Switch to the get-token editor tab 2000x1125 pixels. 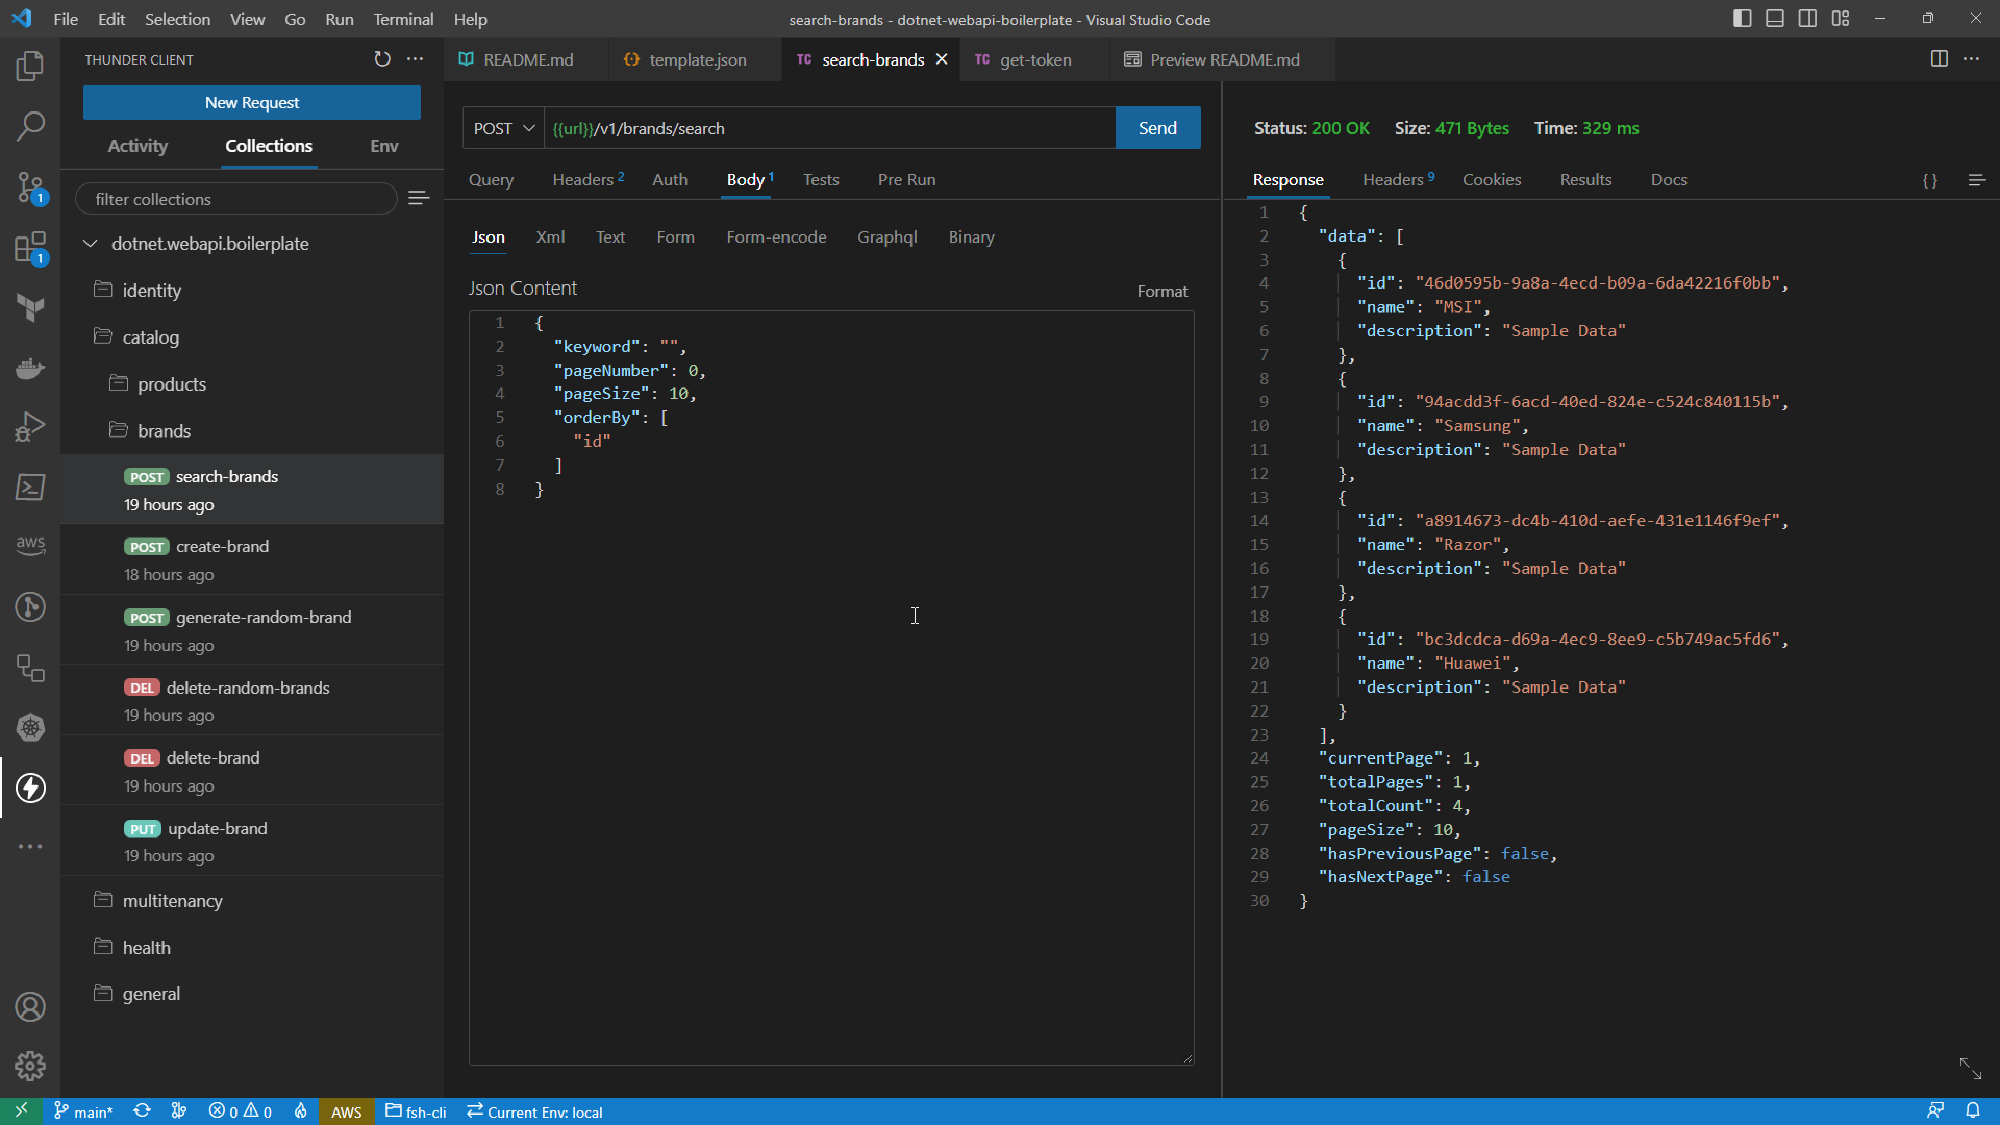point(1035,60)
